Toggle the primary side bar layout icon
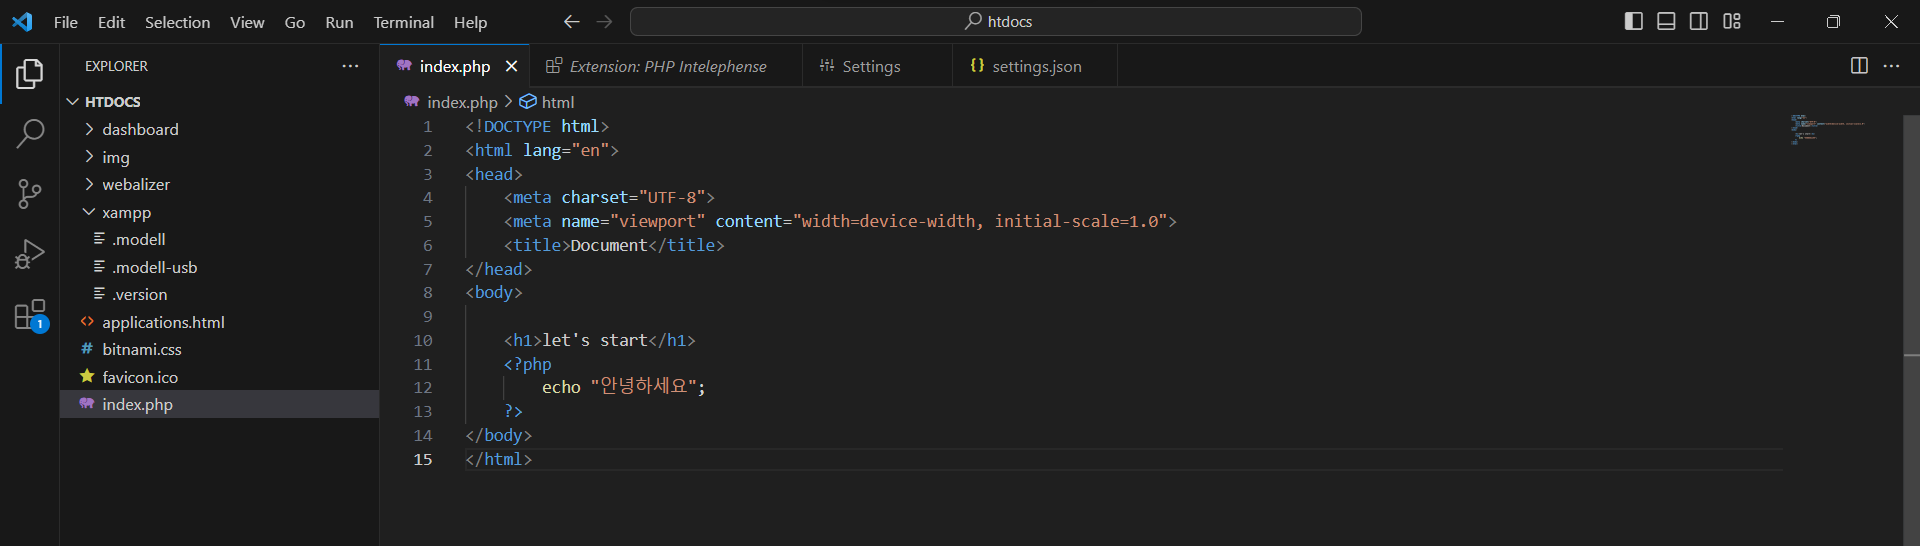This screenshot has width=1920, height=546. tap(1634, 21)
